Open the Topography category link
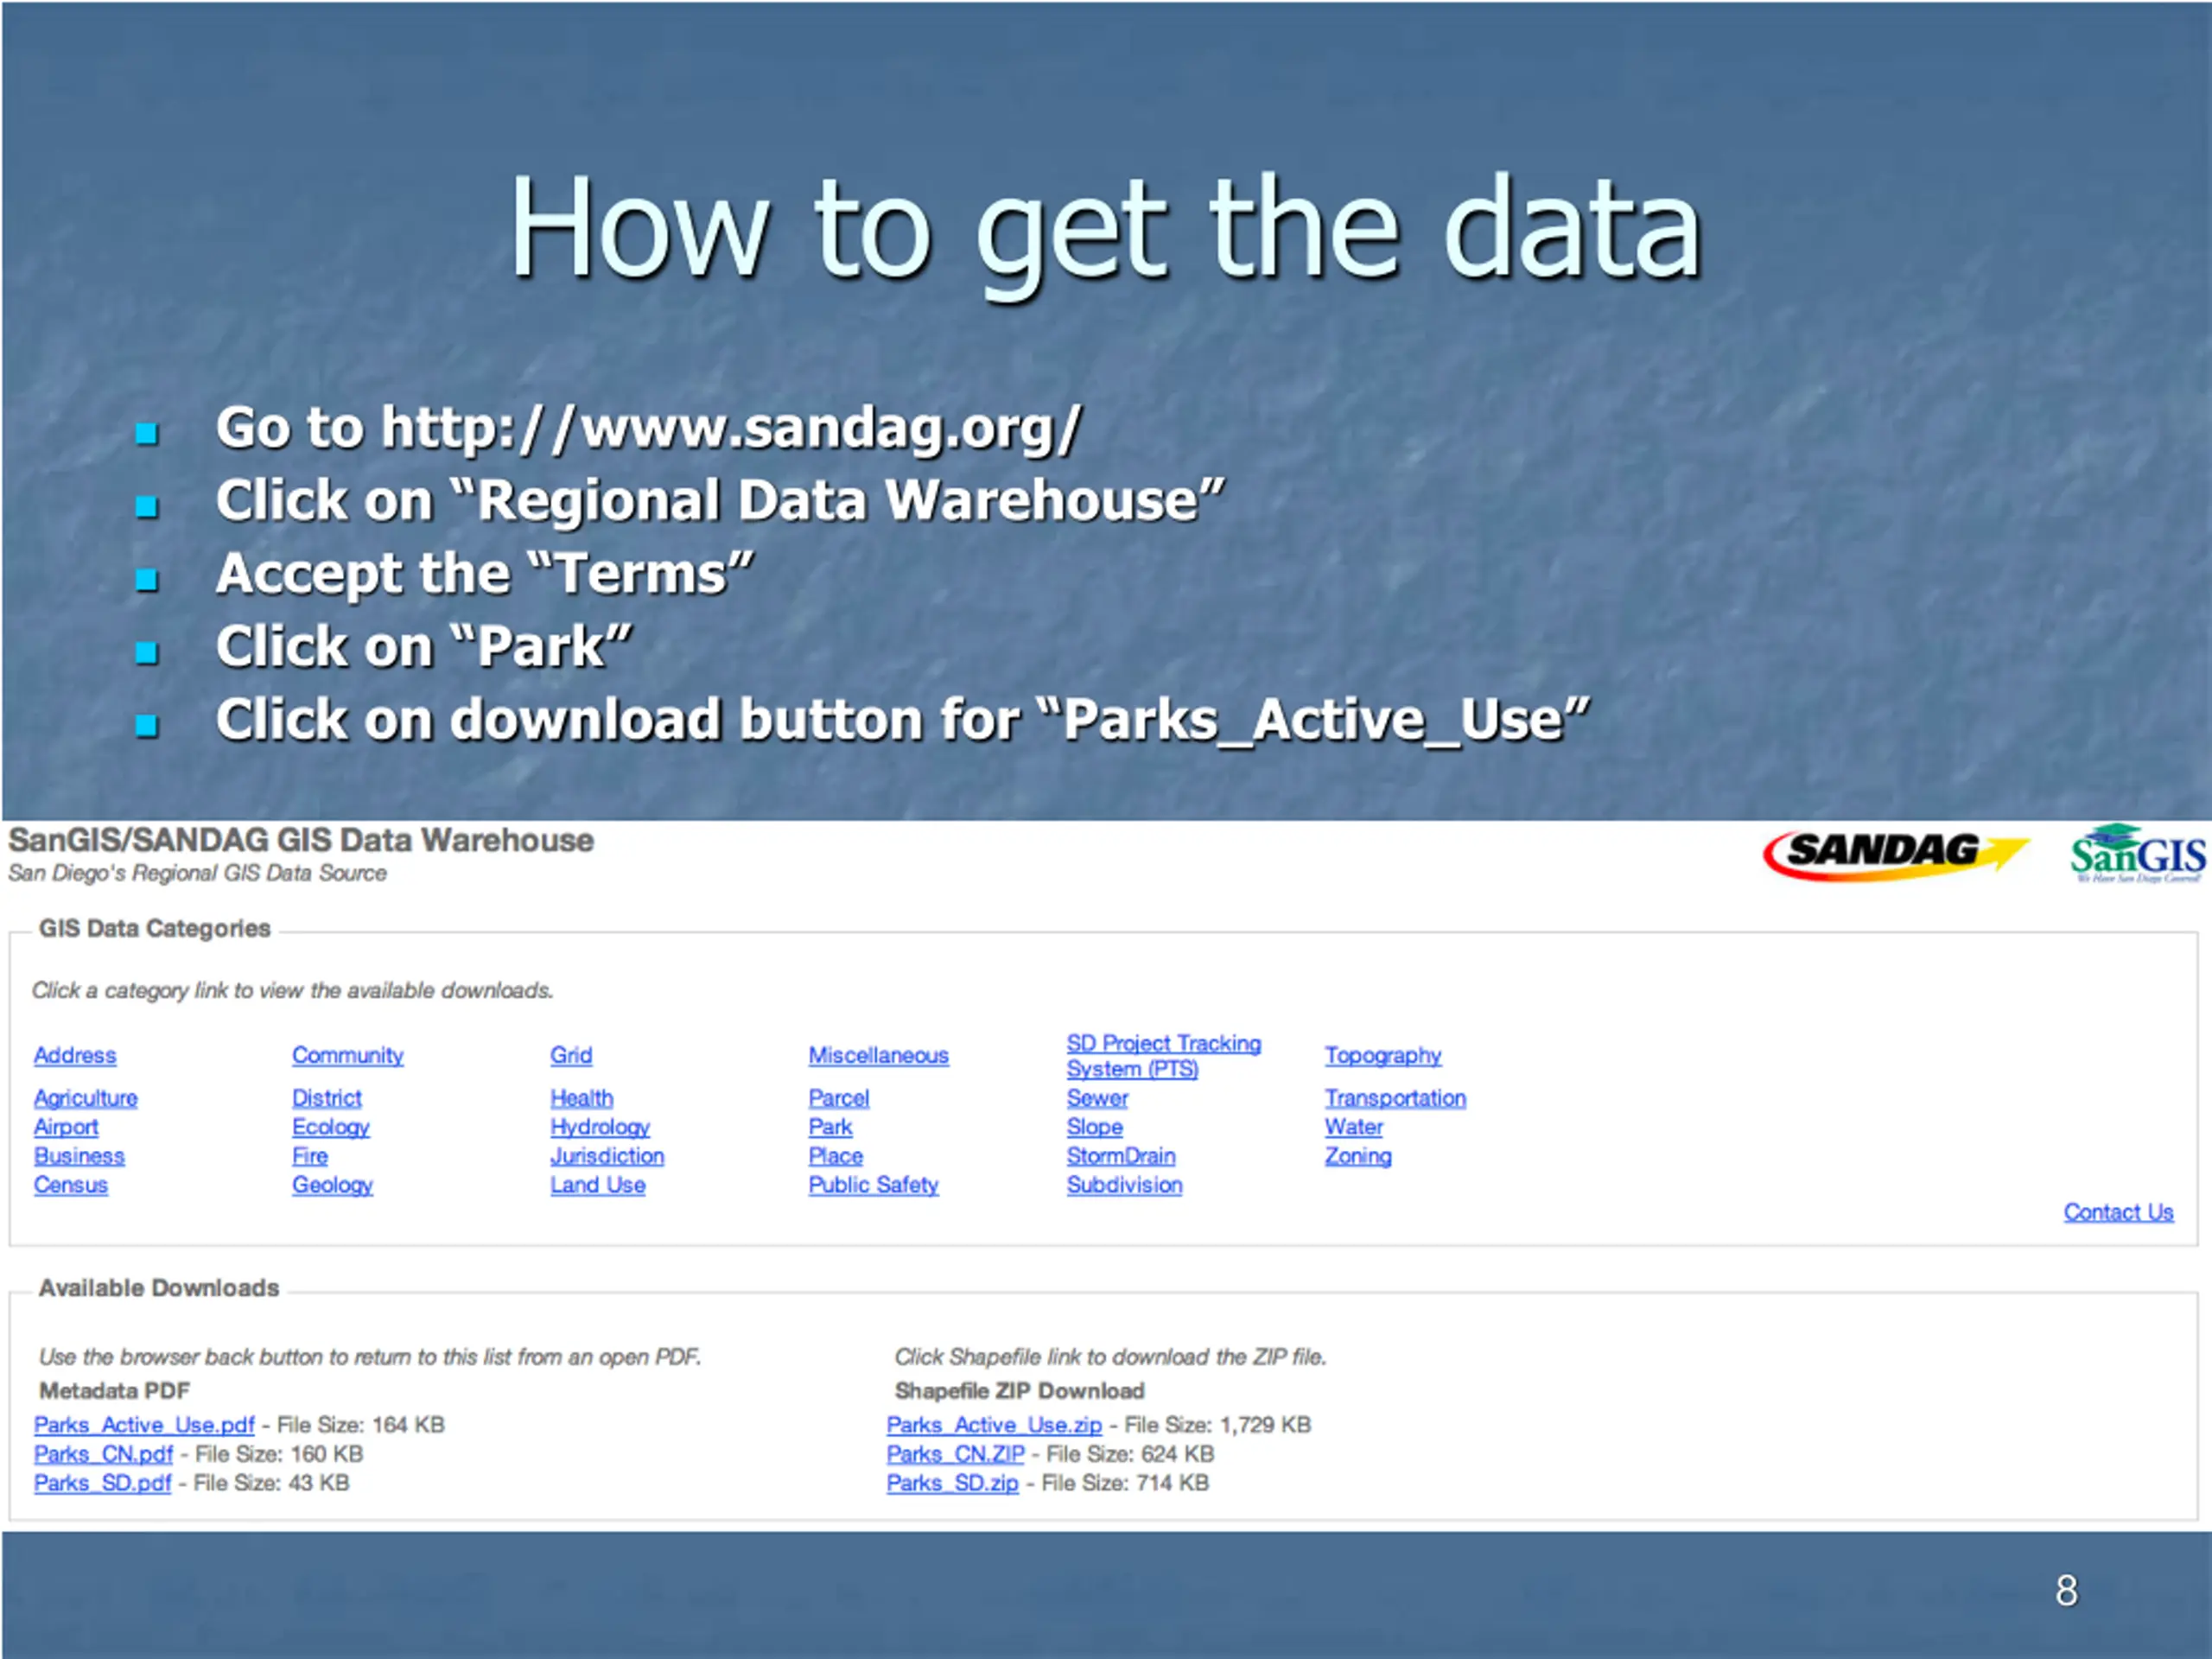The image size is (2212, 1659). [1383, 1055]
